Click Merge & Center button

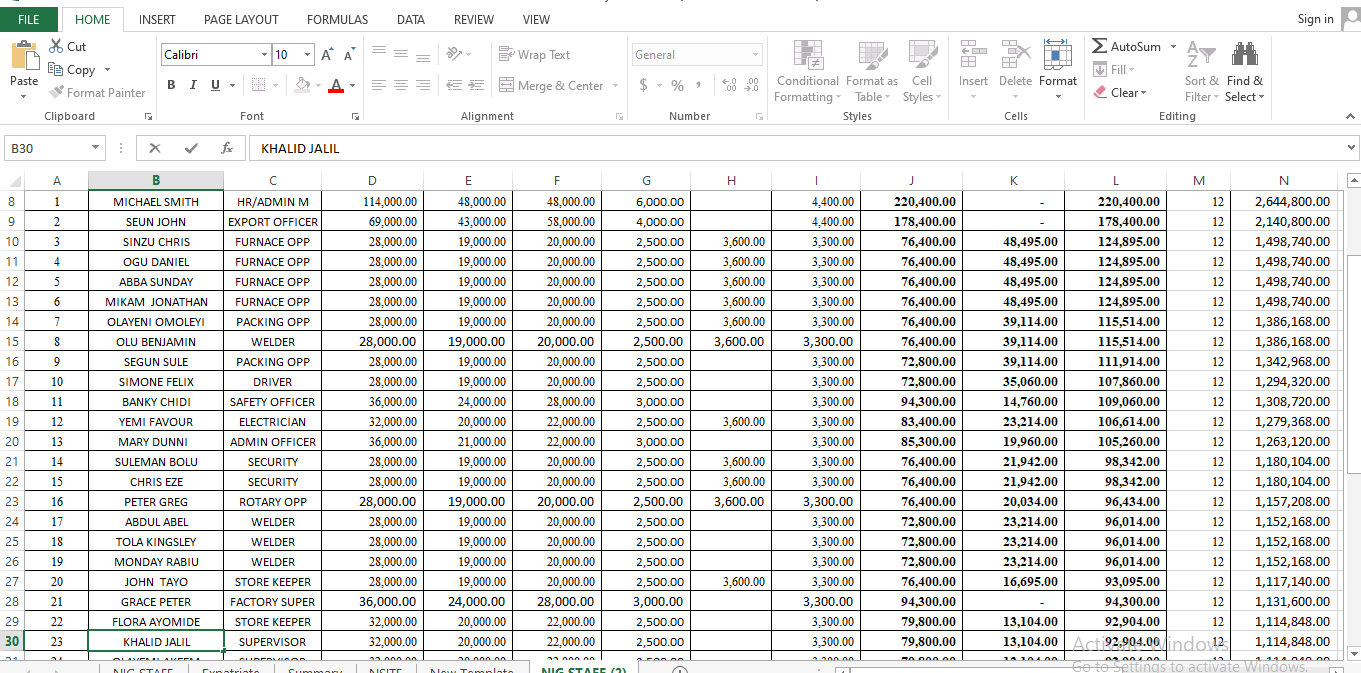tap(552, 86)
